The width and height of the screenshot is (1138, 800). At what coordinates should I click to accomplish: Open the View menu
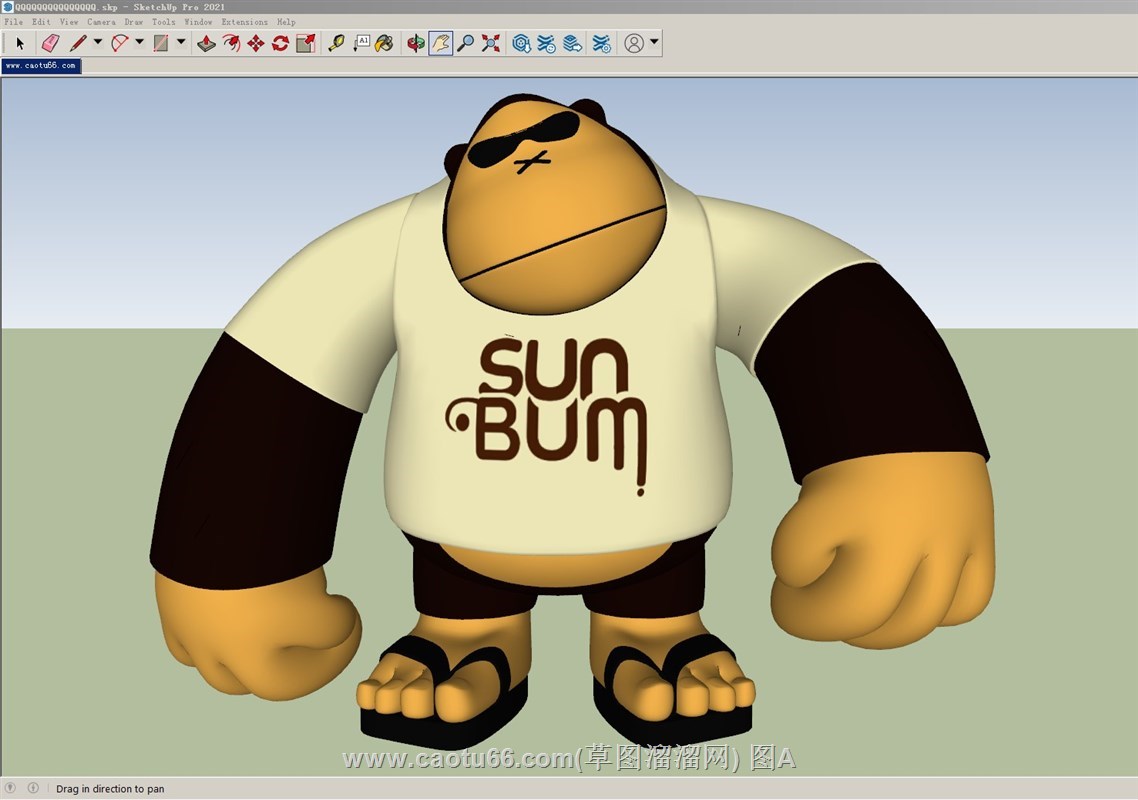coord(69,22)
